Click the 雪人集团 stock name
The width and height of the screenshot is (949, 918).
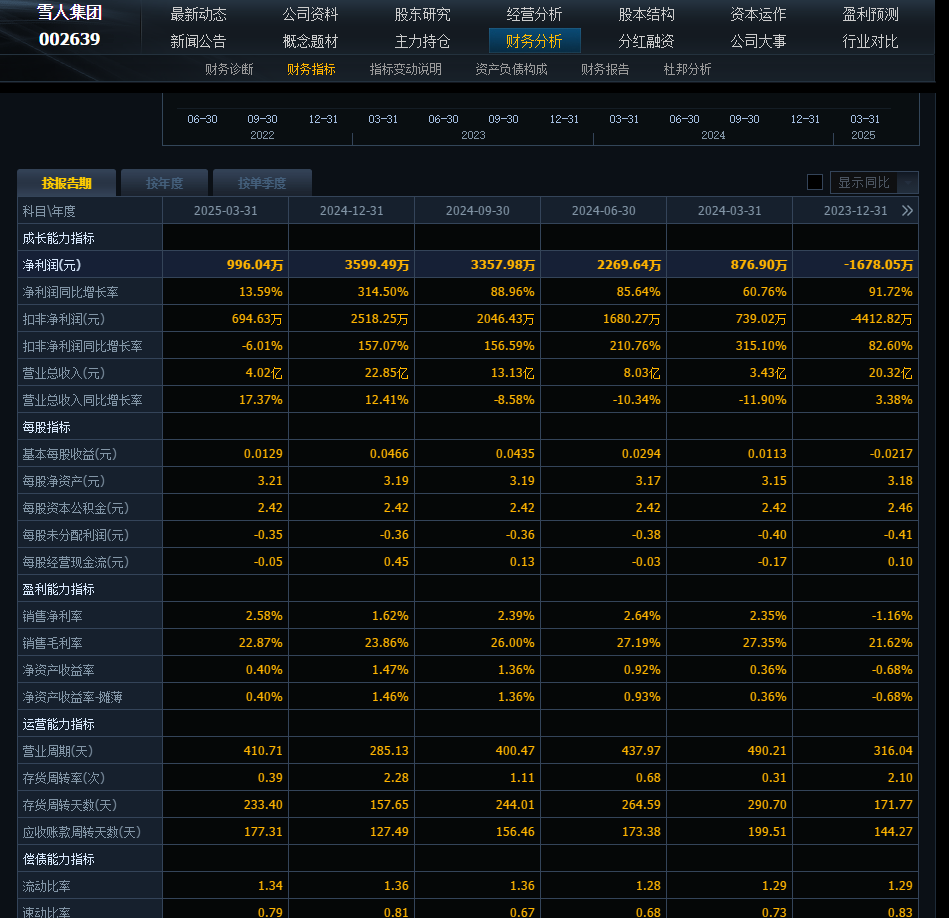[x=69, y=13]
